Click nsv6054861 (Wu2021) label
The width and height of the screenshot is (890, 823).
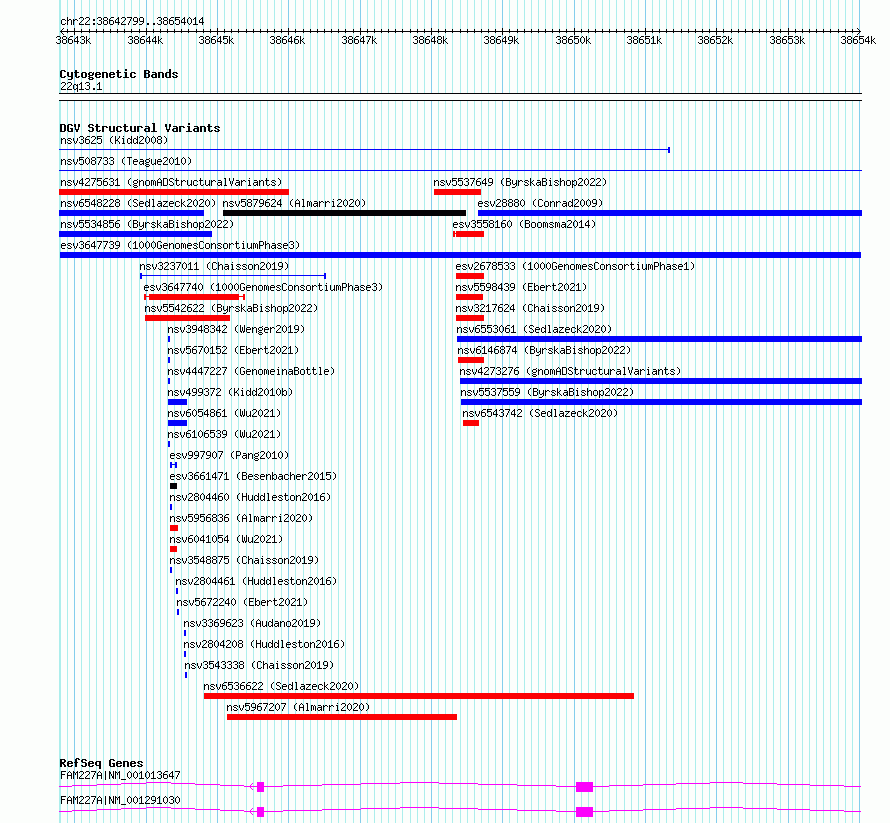click(224, 413)
